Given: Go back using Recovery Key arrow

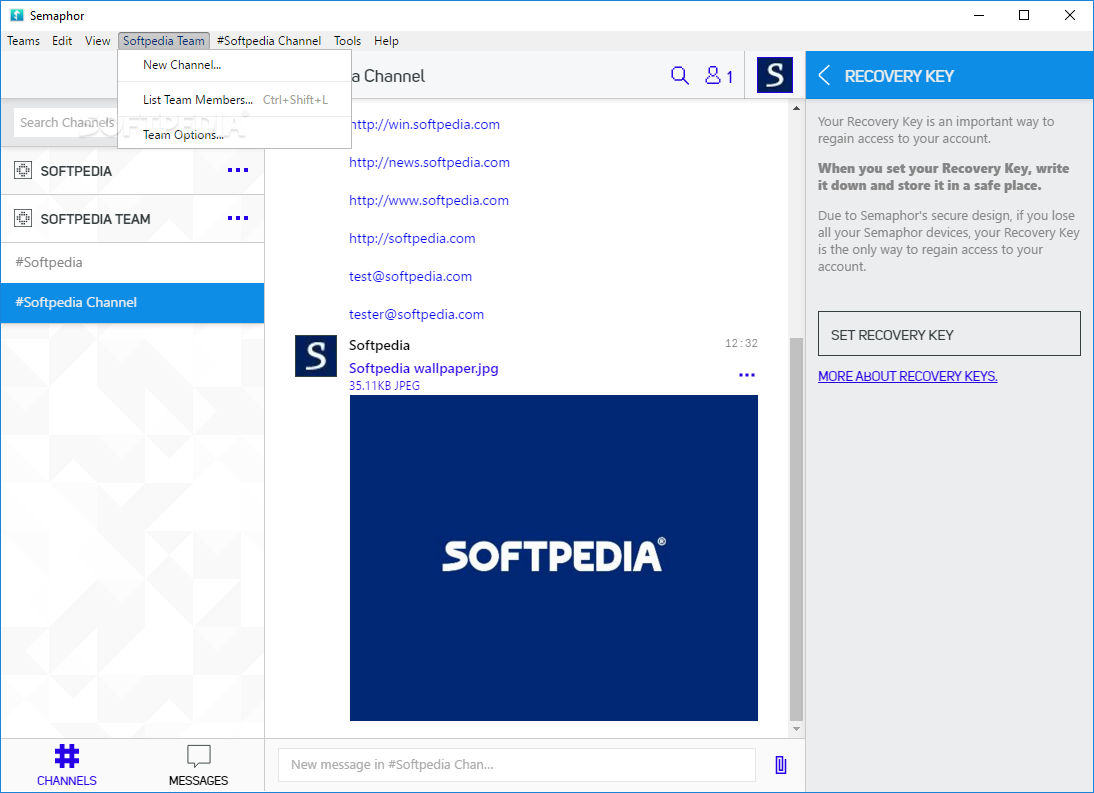Looking at the screenshot, I should tap(824, 75).
